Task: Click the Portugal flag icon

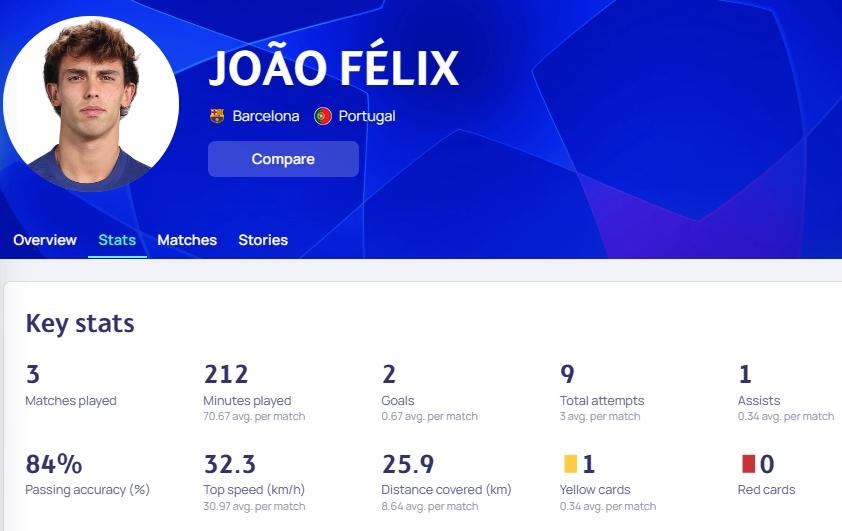Action: coord(323,116)
